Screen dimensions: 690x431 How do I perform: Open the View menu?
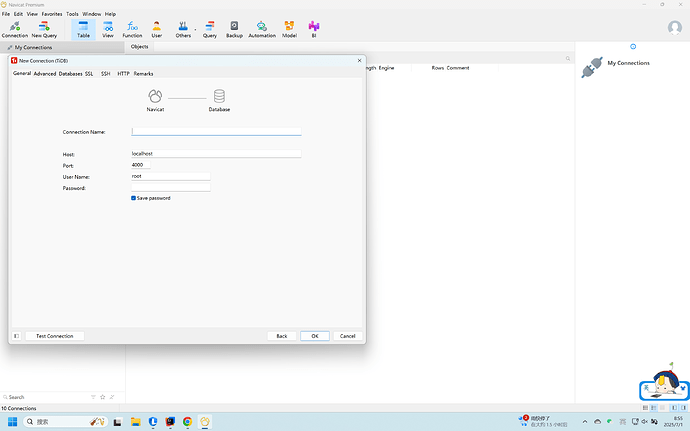click(x=32, y=14)
